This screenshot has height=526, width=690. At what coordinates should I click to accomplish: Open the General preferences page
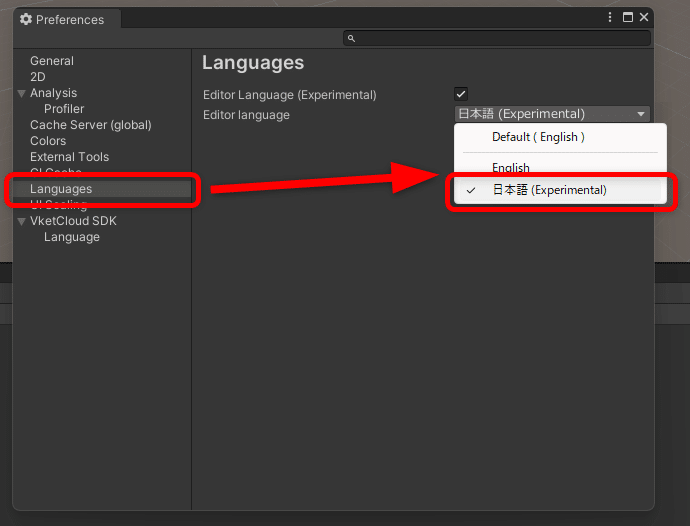point(52,61)
